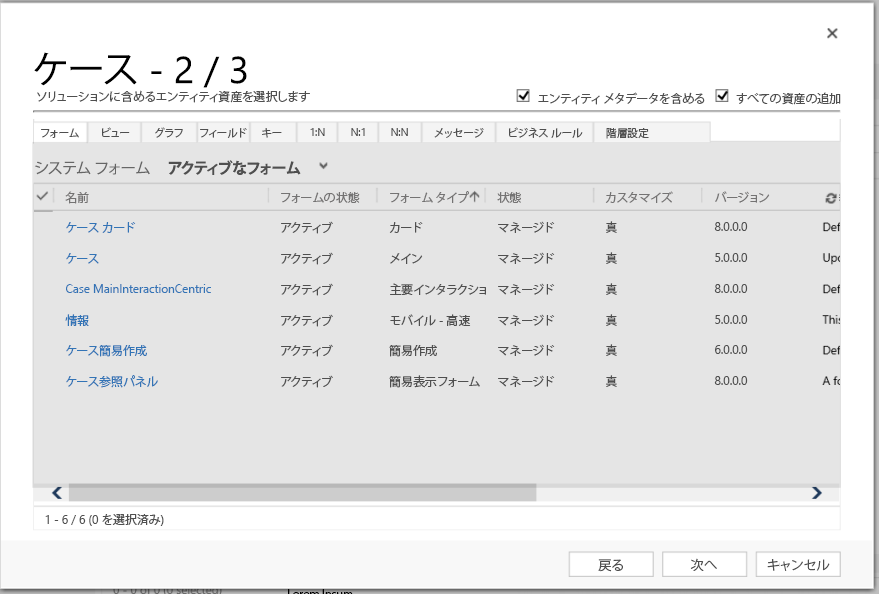Open the Case MainInteractionCentric form
This screenshot has width=879, height=594.
click(x=138, y=289)
